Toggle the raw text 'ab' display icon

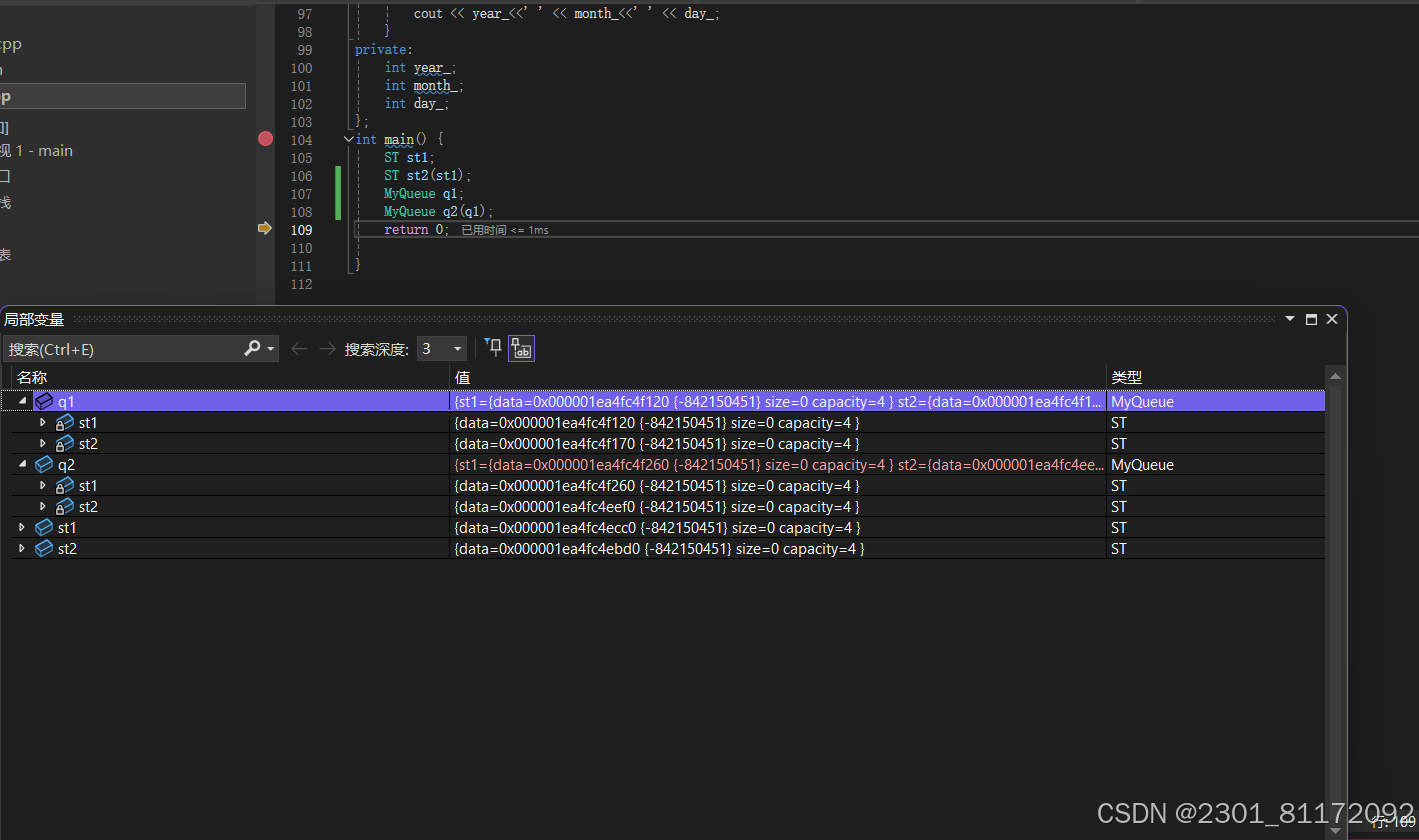(521, 348)
